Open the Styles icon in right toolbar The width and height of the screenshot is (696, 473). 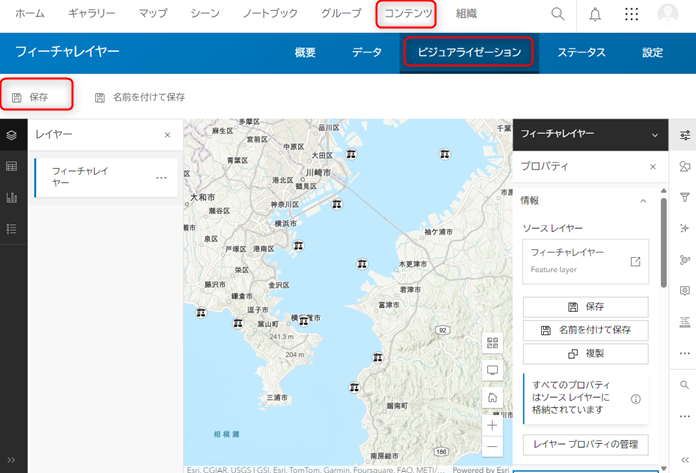[x=685, y=166]
